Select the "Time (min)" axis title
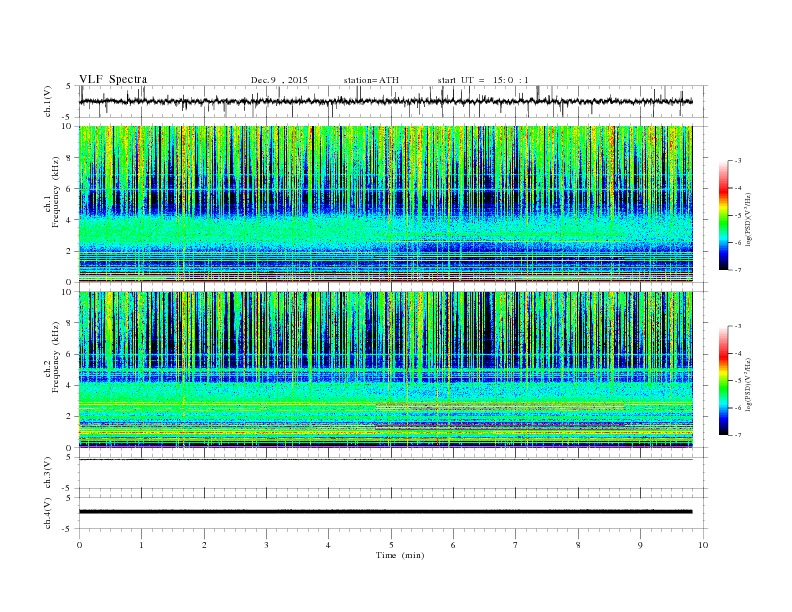 [400, 555]
